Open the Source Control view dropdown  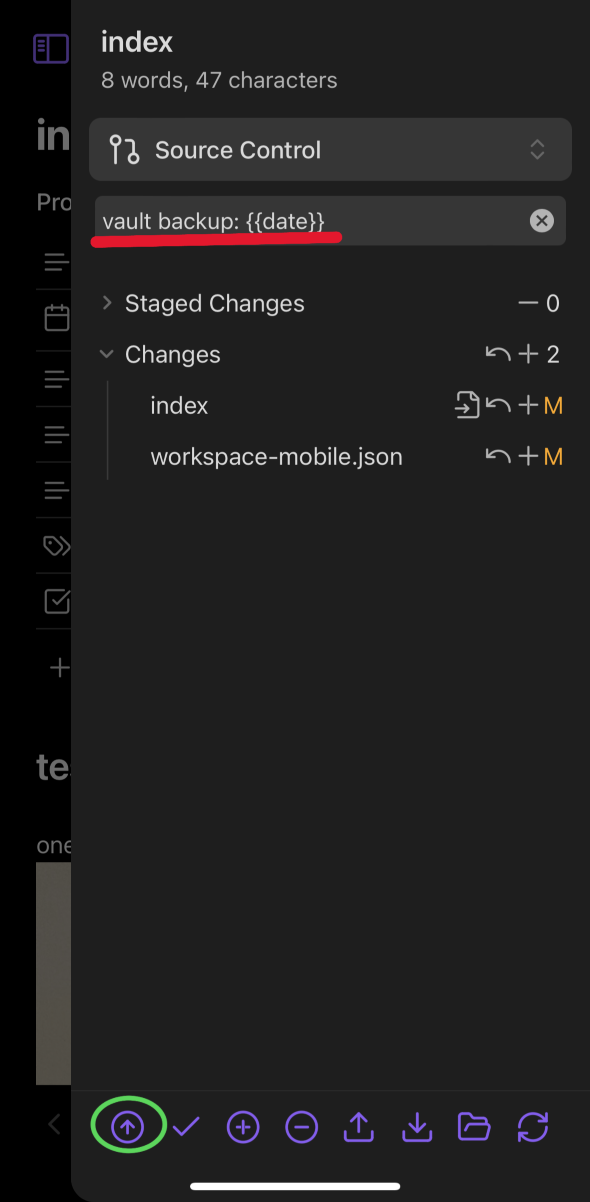tap(330, 150)
